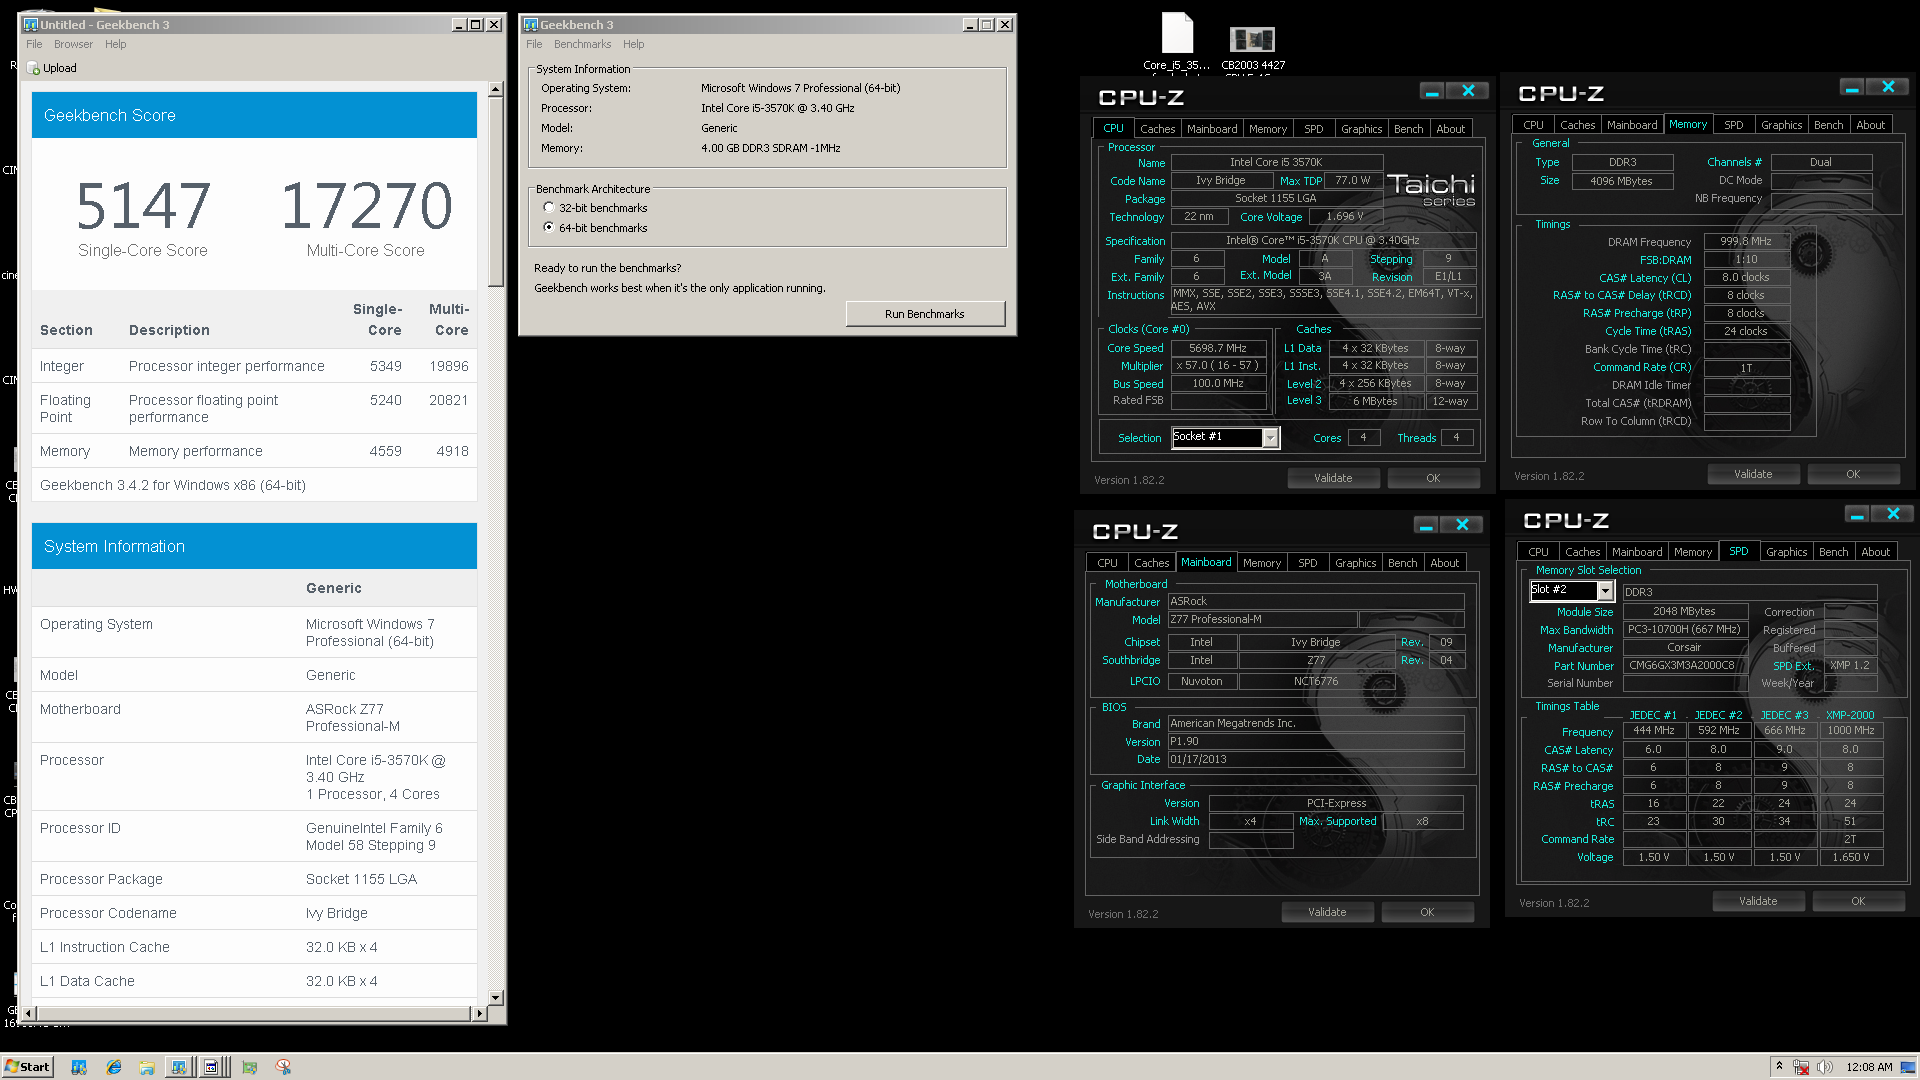Open Core_i5_35... file on desktop
The height and width of the screenshot is (1080, 1920).
[1177, 42]
